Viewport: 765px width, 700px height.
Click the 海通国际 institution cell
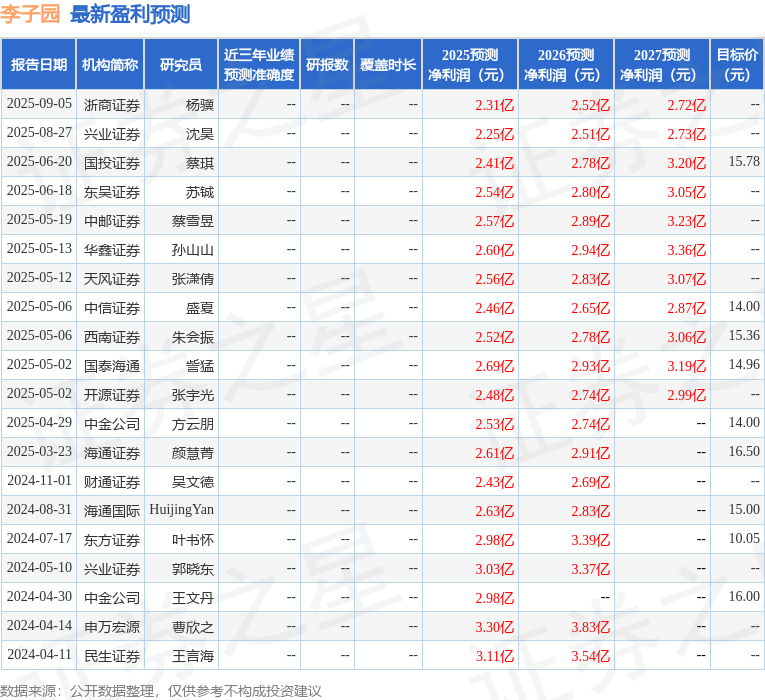point(112,511)
